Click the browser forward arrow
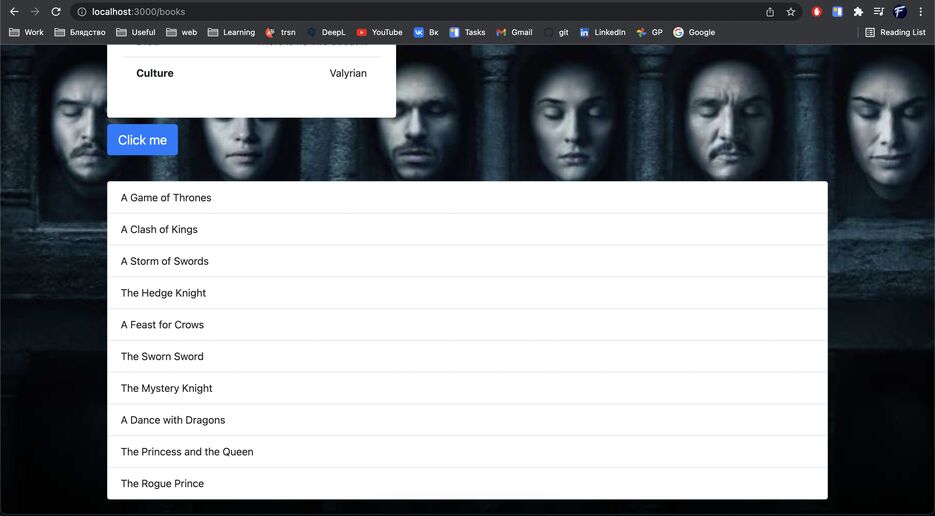This screenshot has height=516, width=935. pyautogui.click(x=35, y=12)
